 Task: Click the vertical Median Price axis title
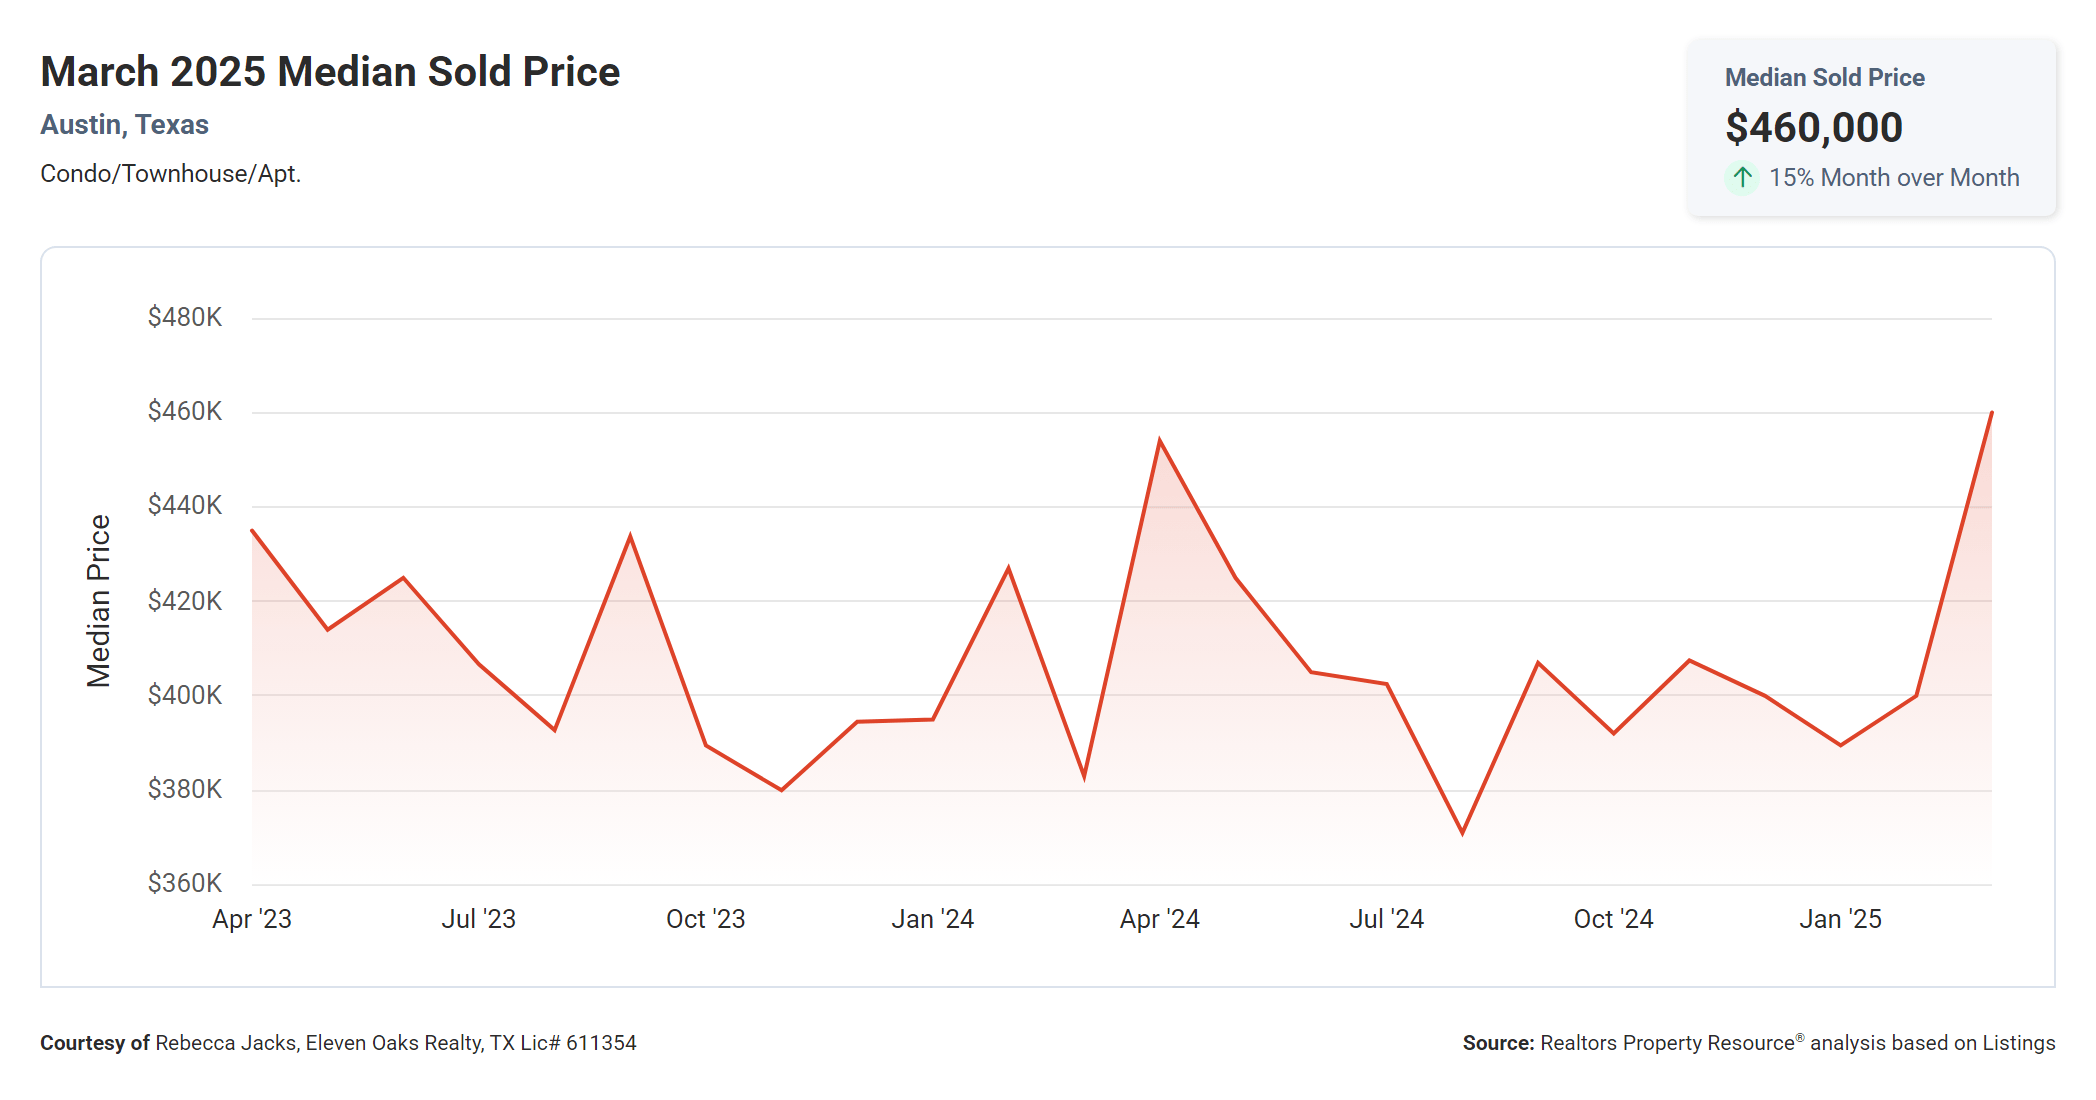(x=98, y=601)
